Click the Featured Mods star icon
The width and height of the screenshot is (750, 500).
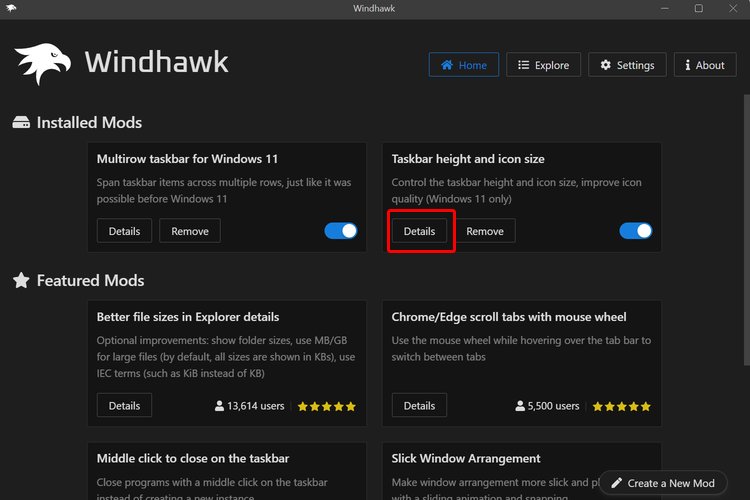21,280
